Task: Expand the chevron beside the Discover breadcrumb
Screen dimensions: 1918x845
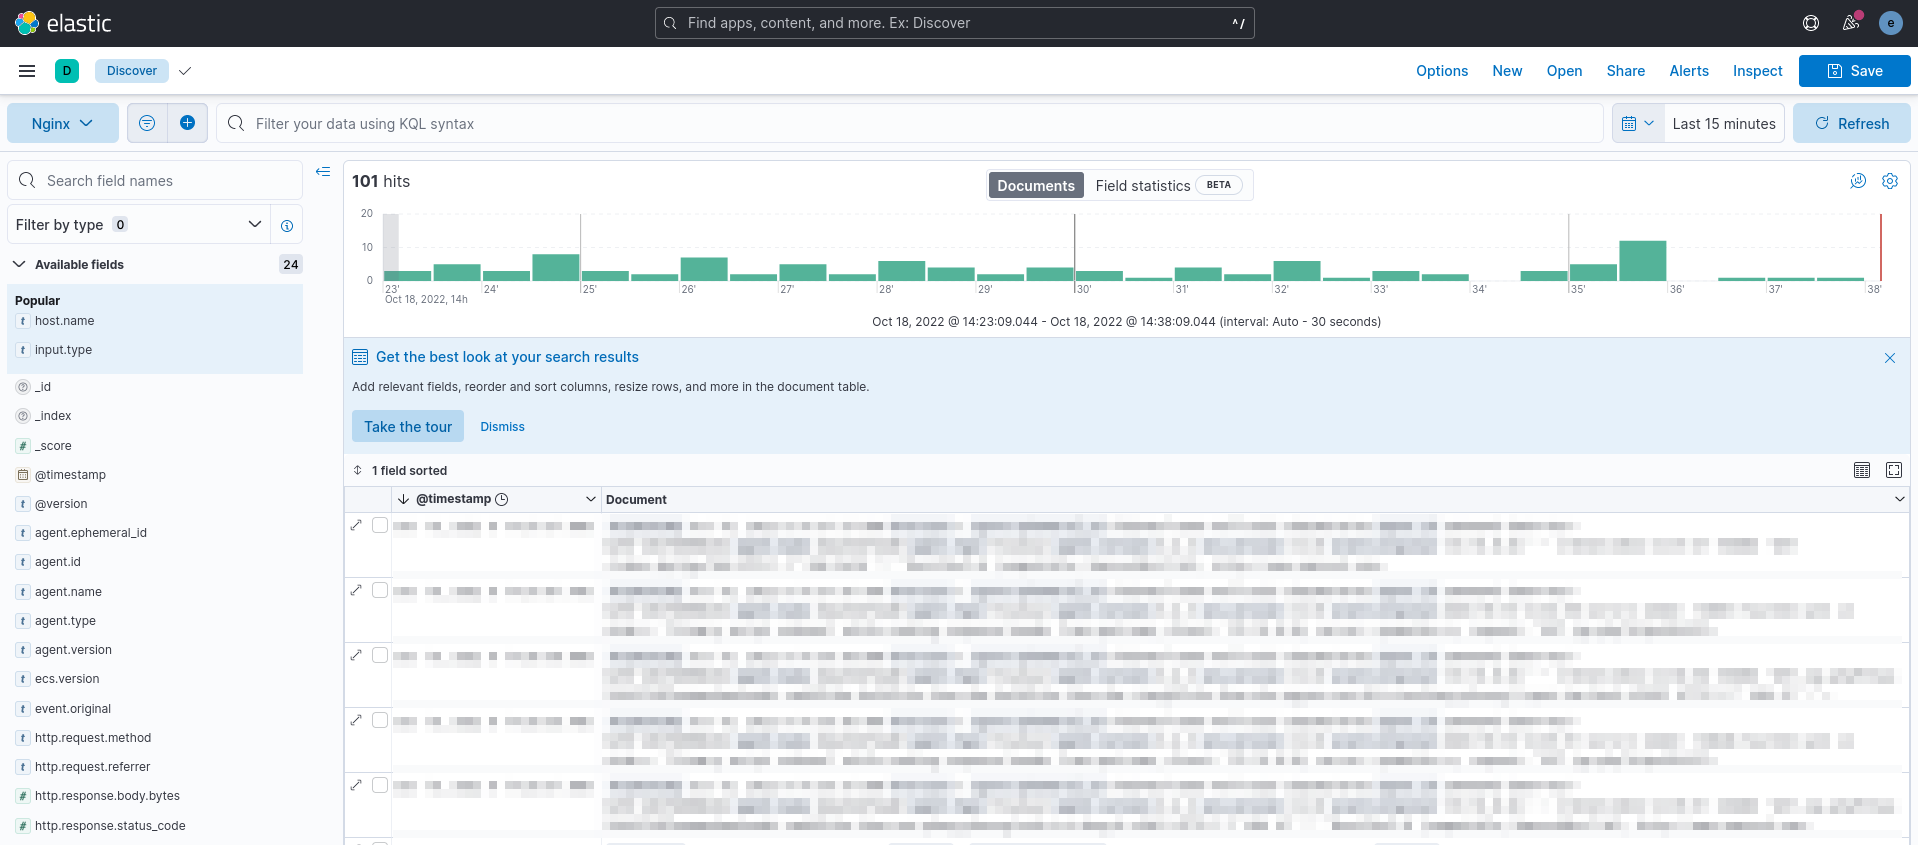Action: point(185,71)
